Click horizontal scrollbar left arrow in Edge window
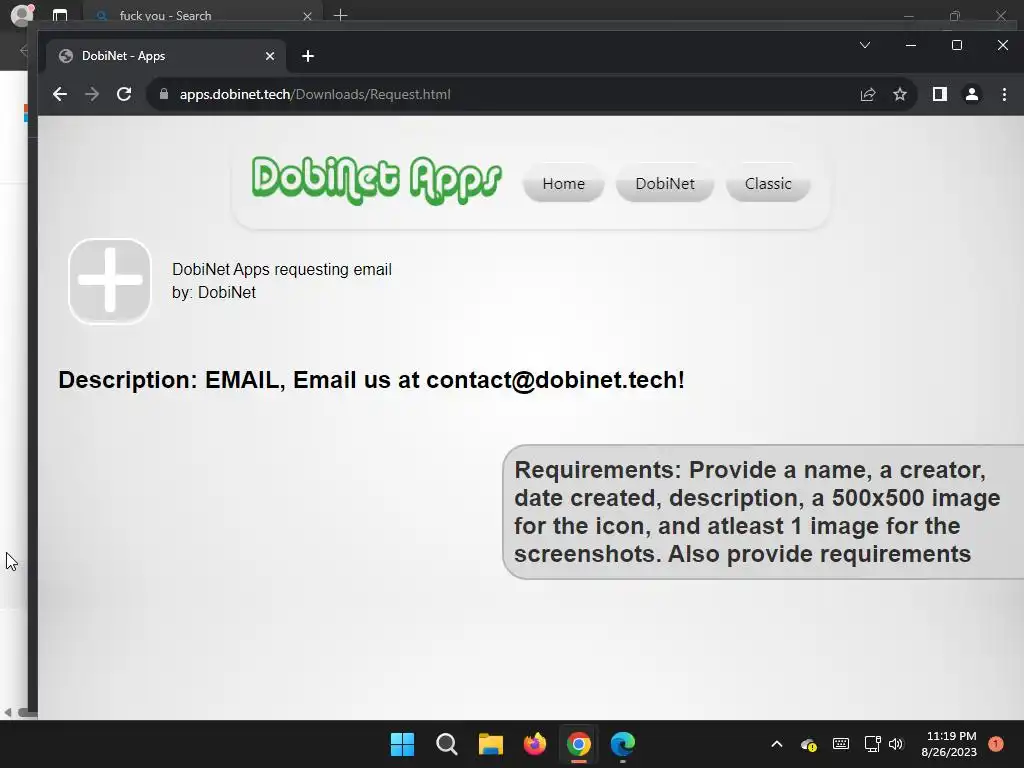 [7, 712]
